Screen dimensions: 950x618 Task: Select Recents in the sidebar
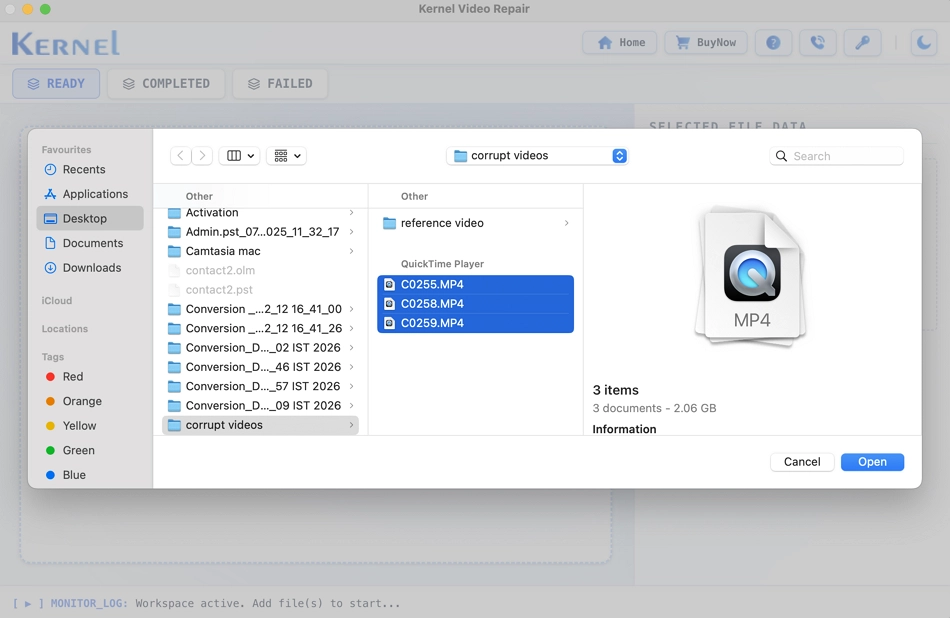90,170
